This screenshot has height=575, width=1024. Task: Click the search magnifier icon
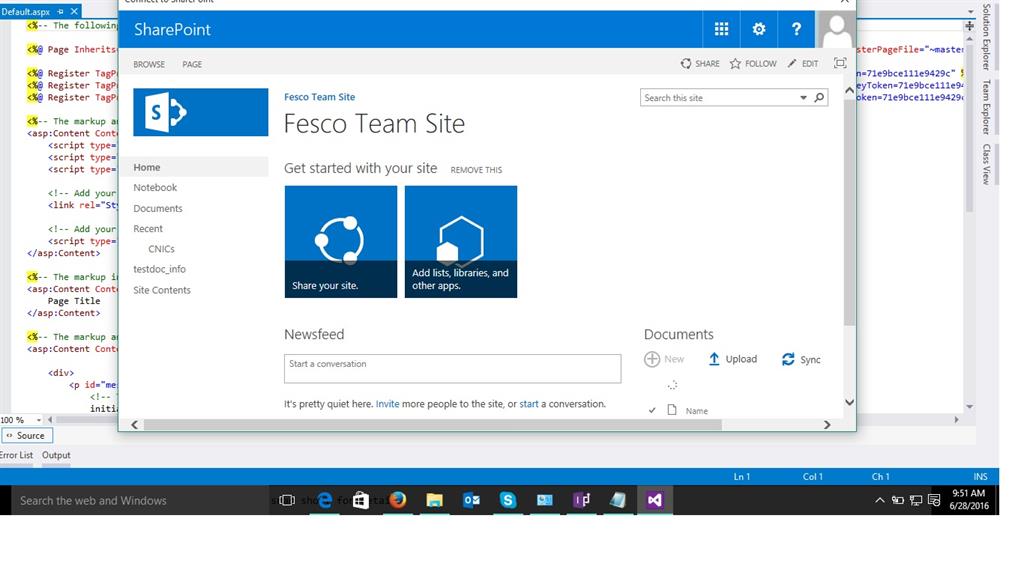[x=819, y=97]
